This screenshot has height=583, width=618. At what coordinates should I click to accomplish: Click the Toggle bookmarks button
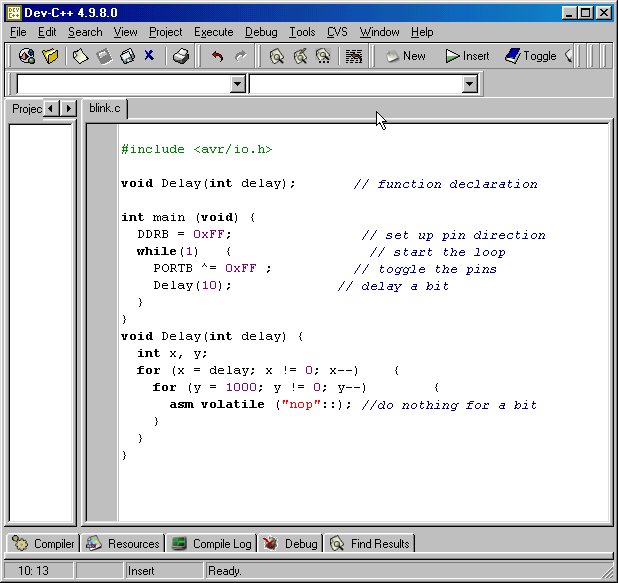point(531,56)
